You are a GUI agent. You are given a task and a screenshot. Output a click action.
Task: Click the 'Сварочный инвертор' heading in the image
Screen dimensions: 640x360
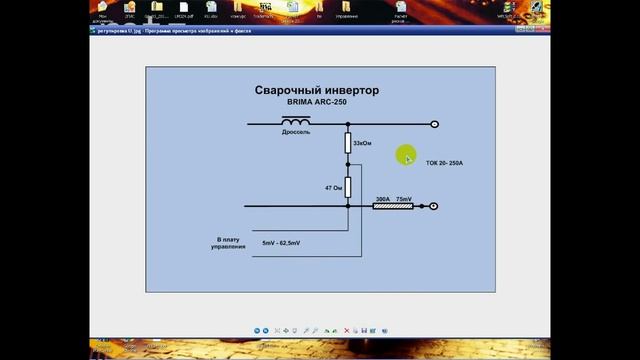tap(317, 90)
